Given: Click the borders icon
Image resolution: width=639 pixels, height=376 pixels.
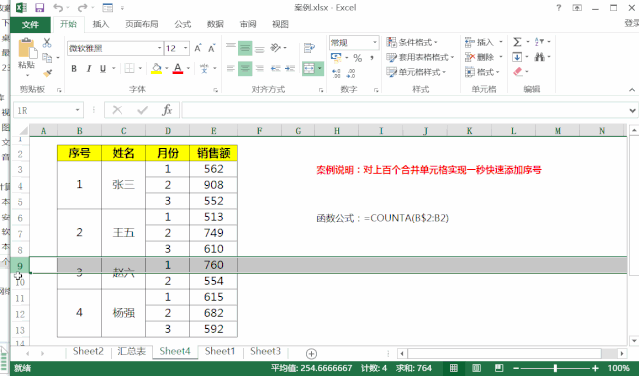Looking at the screenshot, I should tap(130, 68).
